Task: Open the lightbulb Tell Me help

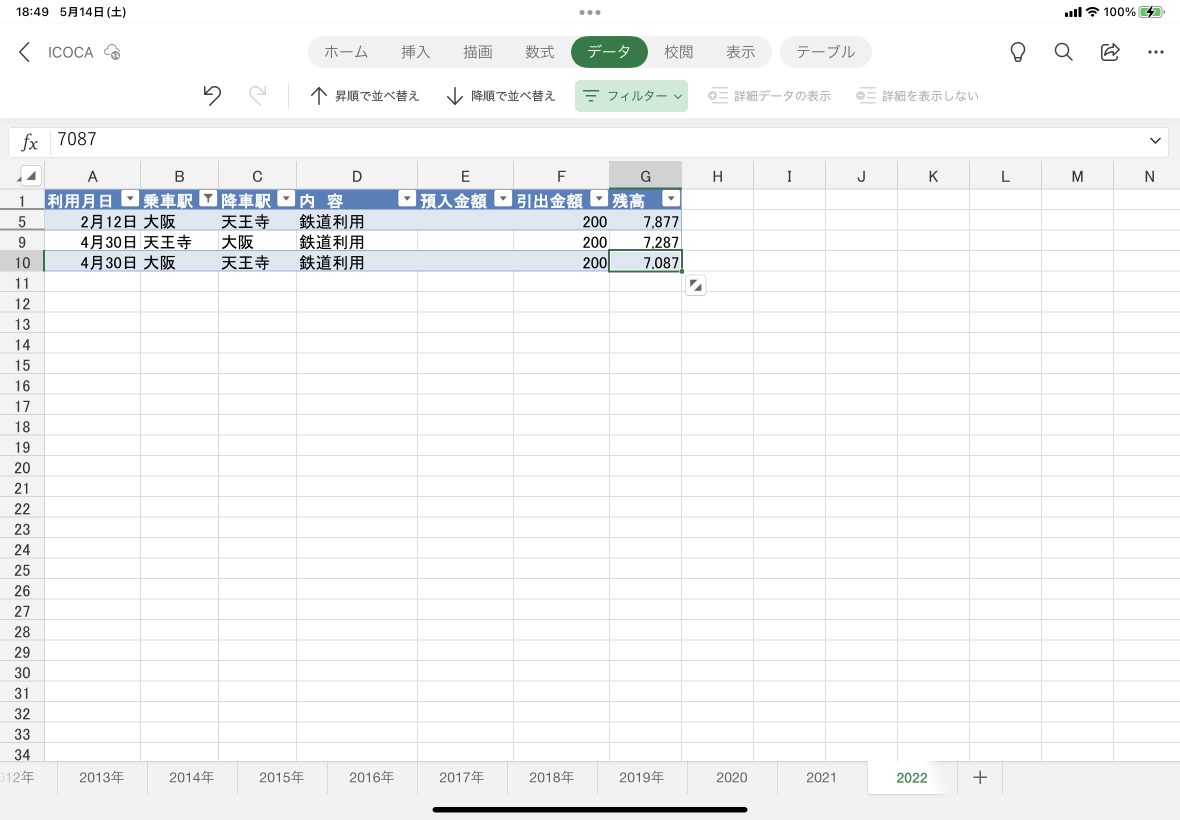Action: click(x=1017, y=52)
